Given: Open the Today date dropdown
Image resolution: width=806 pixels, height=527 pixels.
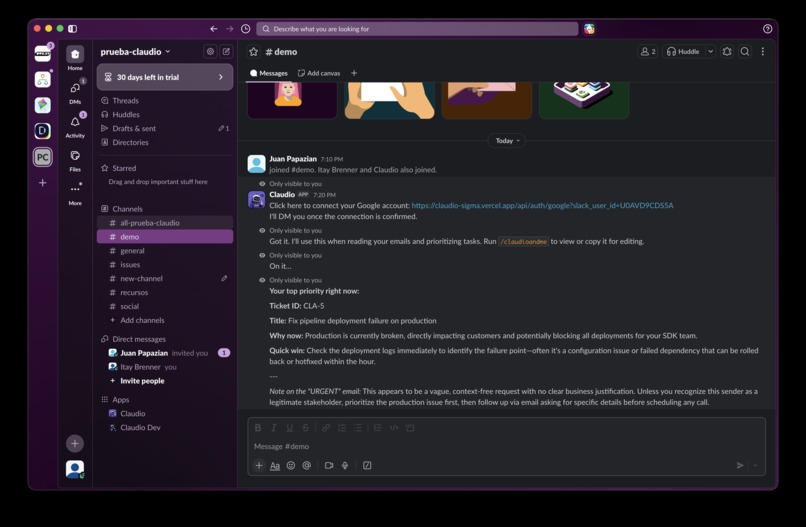Looking at the screenshot, I should [507, 140].
